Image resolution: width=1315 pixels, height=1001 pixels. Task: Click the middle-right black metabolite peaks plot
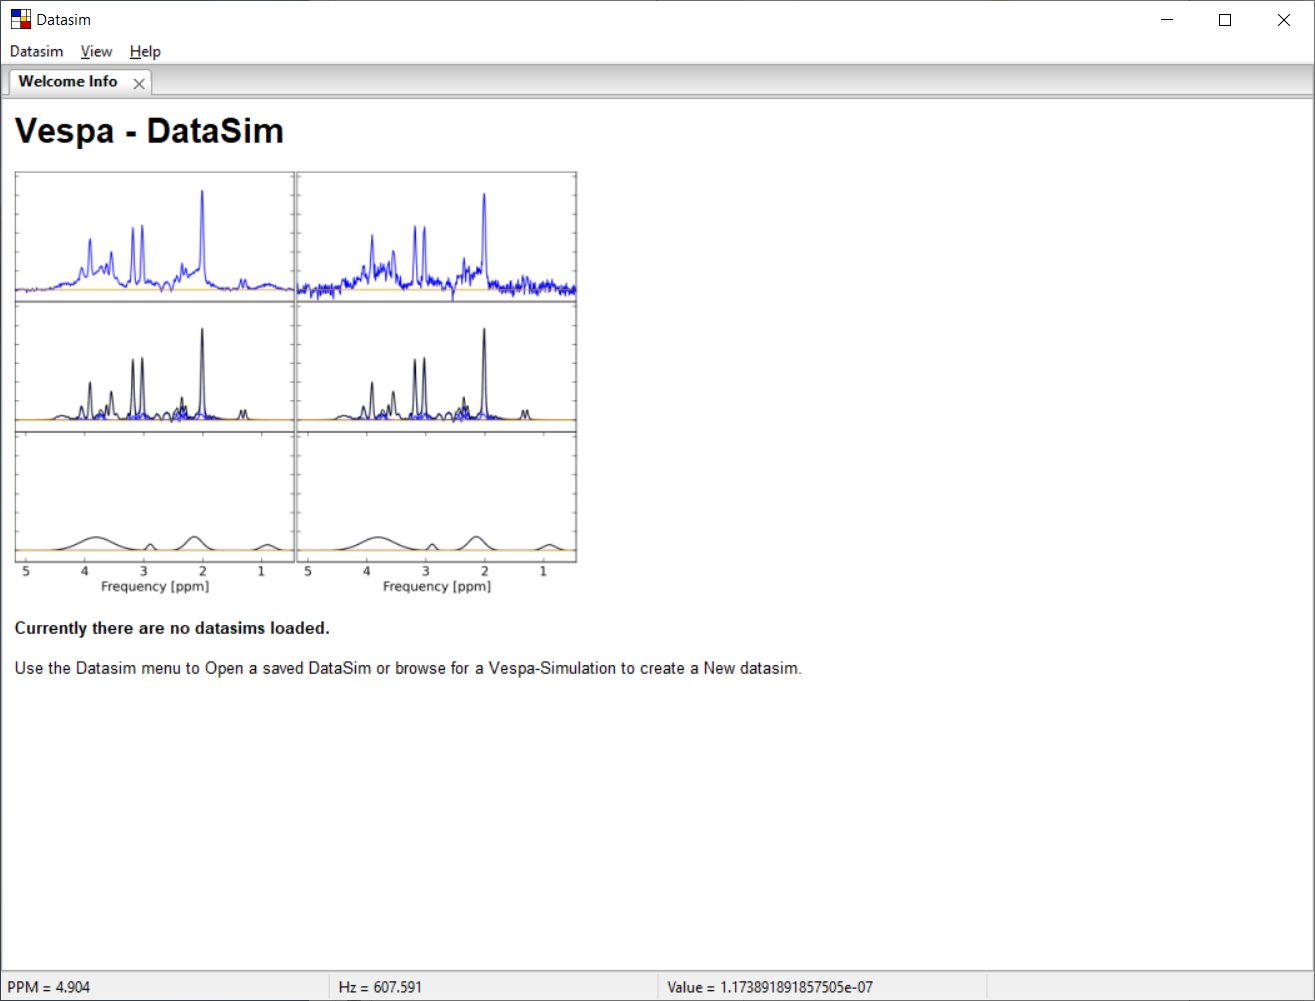pos(437,367)
